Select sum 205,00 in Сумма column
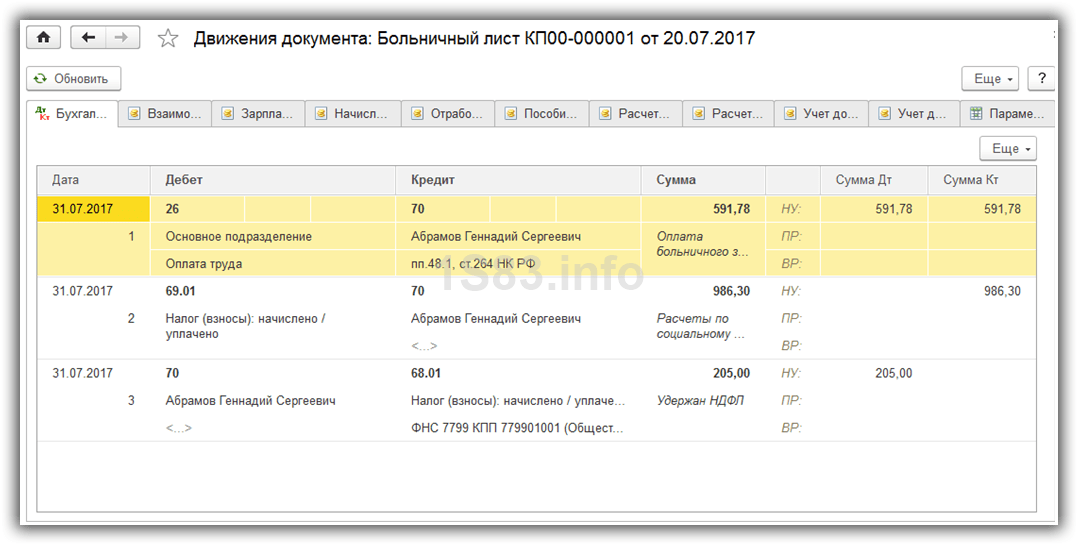The width and height of the screenshot is (1078, 545). coord(732,374)
